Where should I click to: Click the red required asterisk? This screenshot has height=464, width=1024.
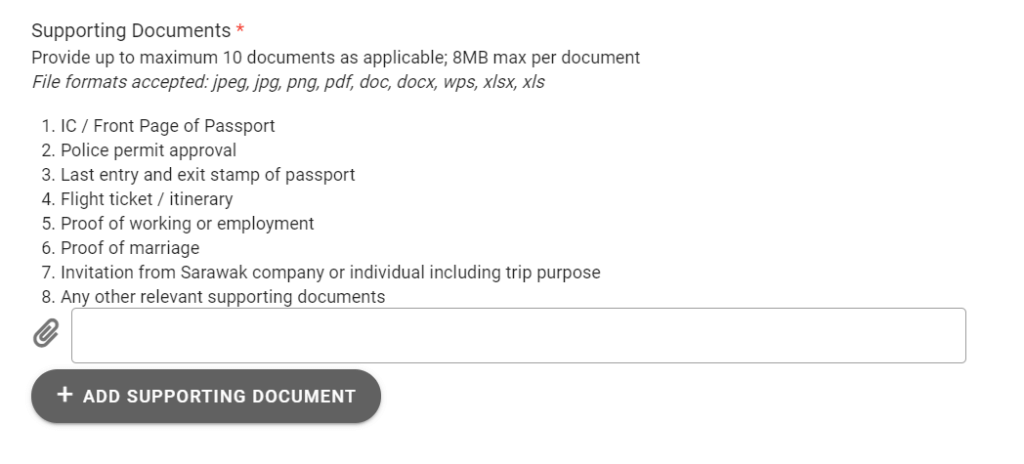tap(240, 30)
